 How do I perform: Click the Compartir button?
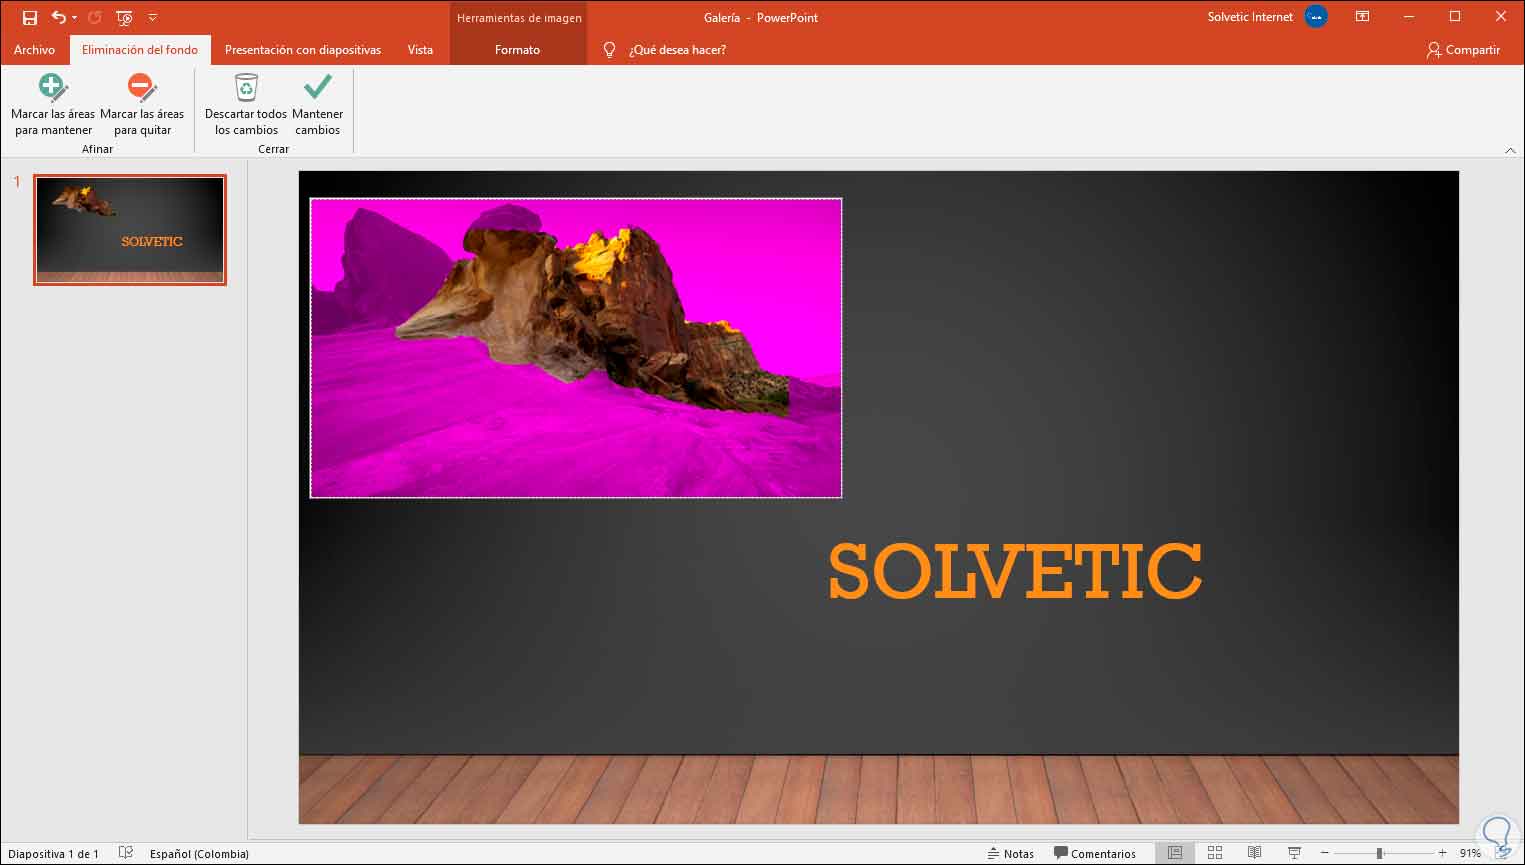click(1463, 50)
